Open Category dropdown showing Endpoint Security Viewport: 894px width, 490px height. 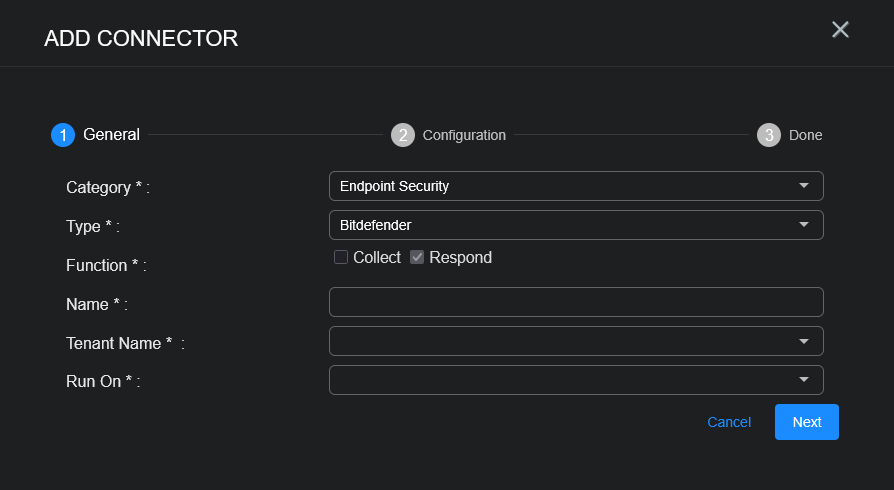(x=560, y=186)
